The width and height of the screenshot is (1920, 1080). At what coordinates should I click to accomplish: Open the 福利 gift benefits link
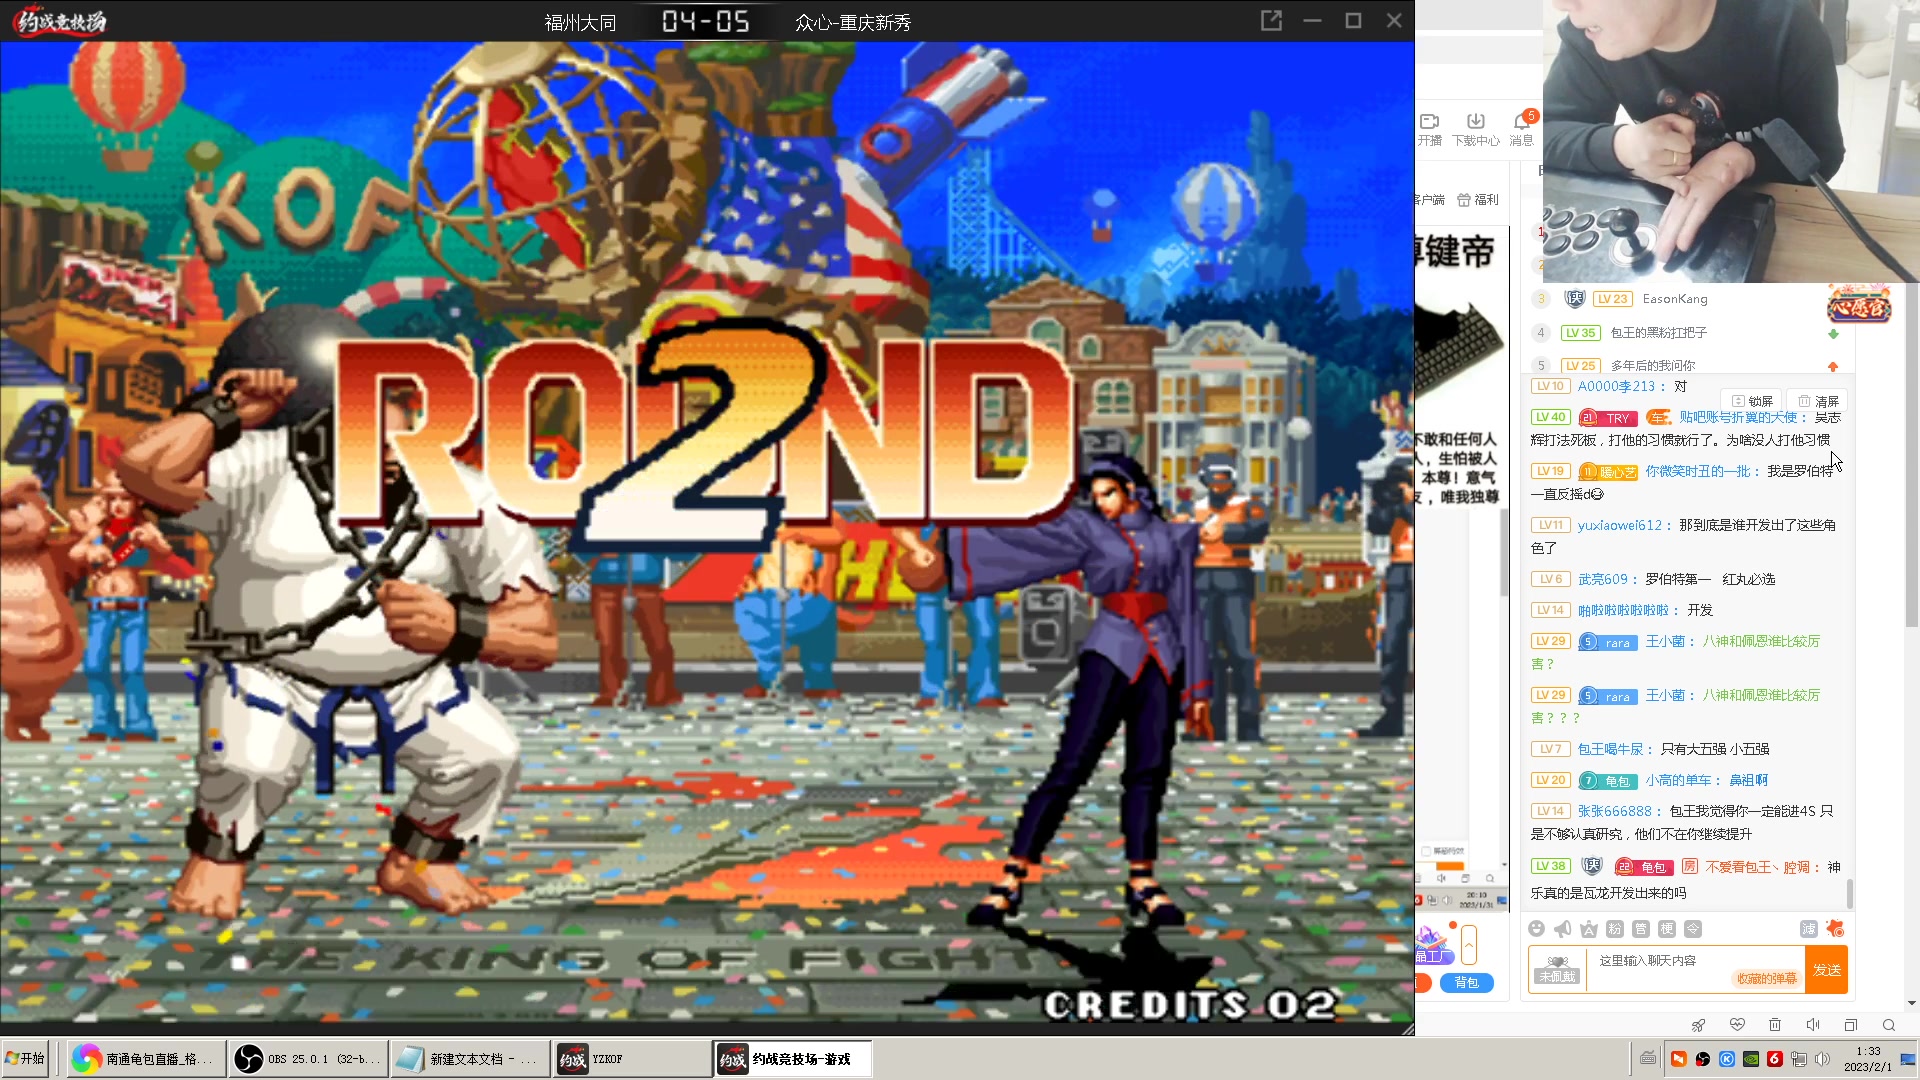pyautogui.click(x=1478, y=200)
